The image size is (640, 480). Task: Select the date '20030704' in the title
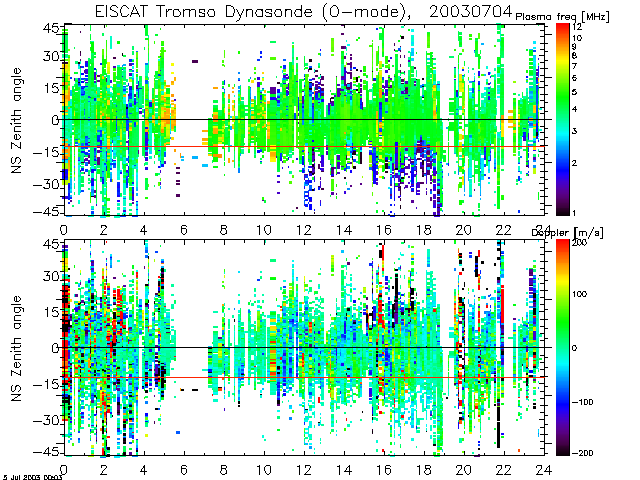(x=470, y=11)
